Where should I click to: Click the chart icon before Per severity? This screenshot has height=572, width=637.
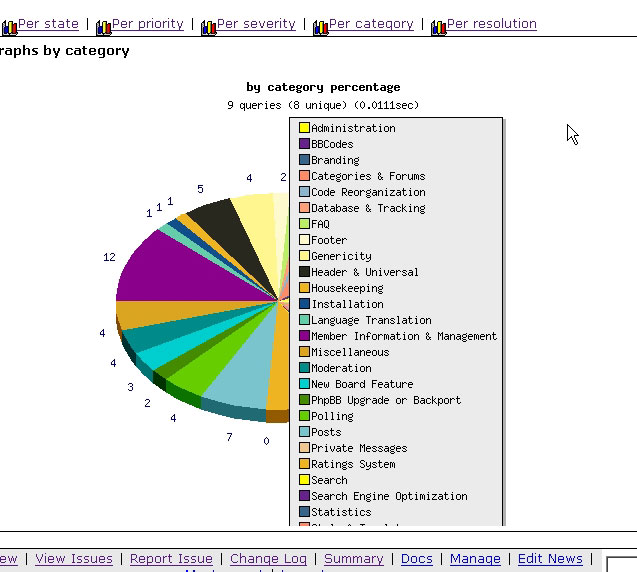click(x=208, y=27)
